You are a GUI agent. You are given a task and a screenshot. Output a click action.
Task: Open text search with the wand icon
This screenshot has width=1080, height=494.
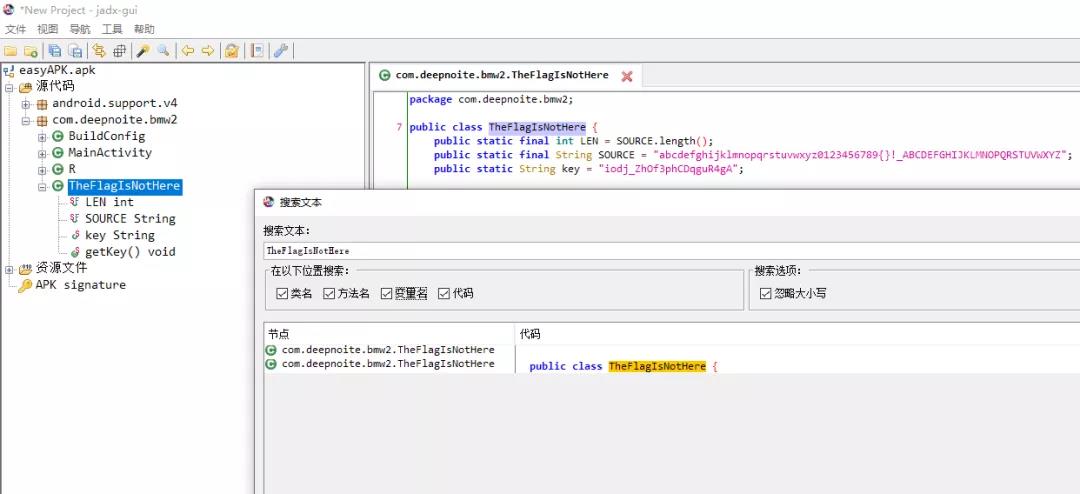click(143, 51)
